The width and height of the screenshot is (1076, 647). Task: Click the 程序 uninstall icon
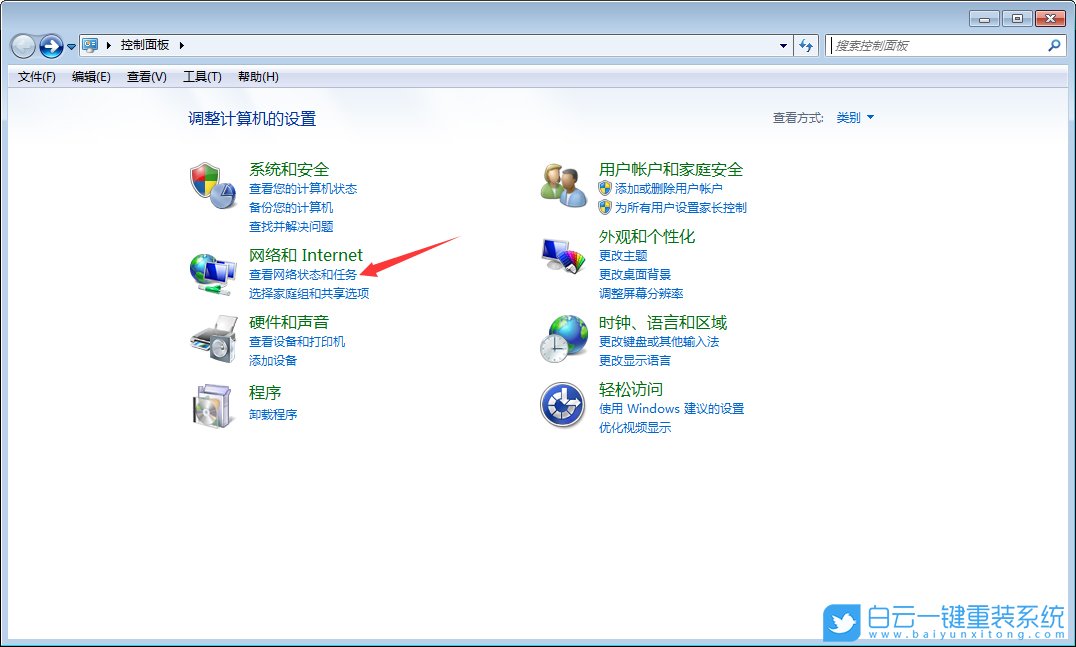[213, 404]
